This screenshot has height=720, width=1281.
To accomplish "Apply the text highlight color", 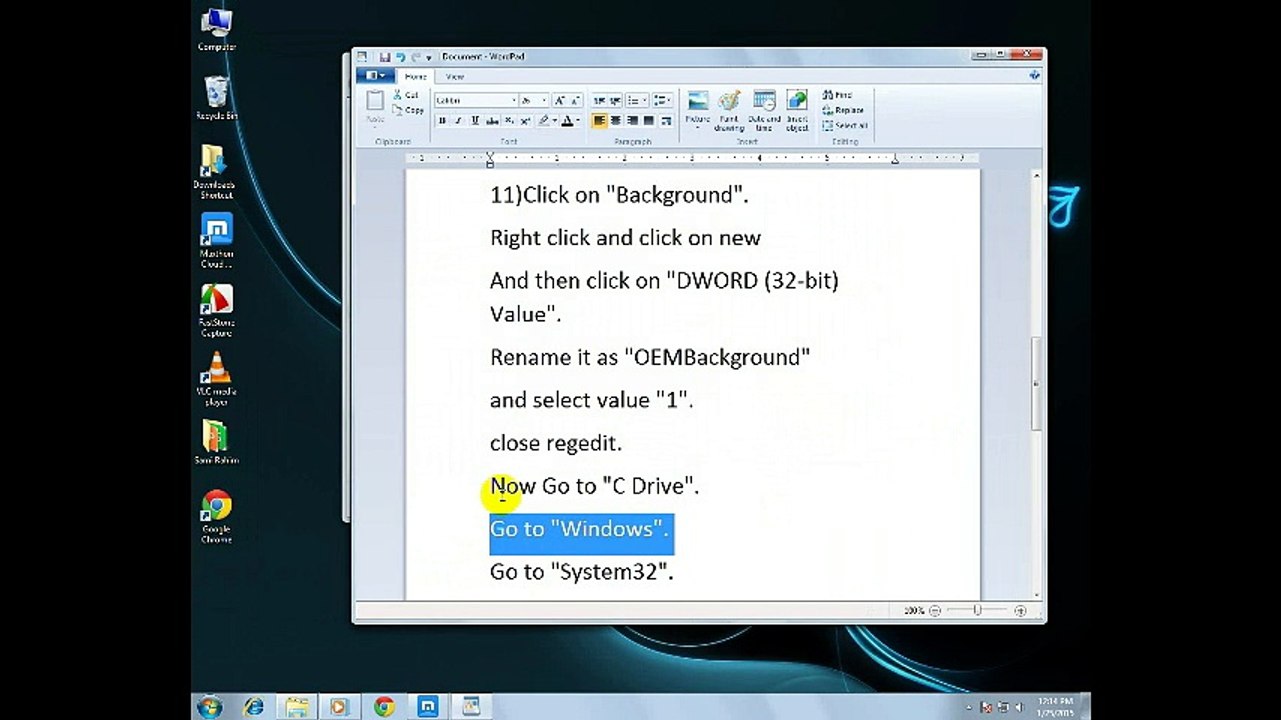I will (543, 121).
